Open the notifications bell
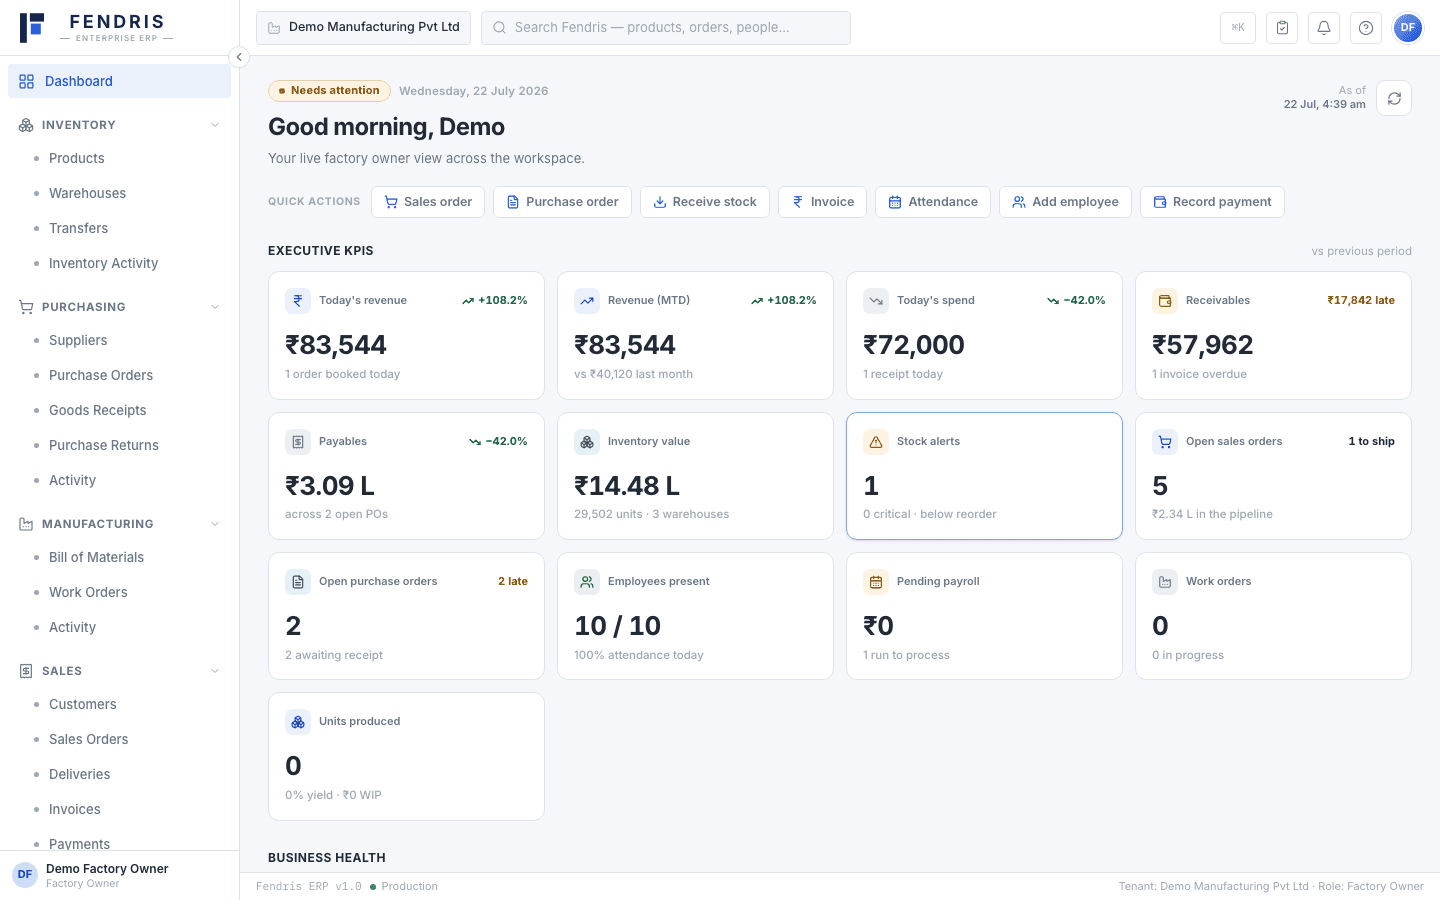Viewport: 1440px width, 900px height. (x=1324, y=28)
